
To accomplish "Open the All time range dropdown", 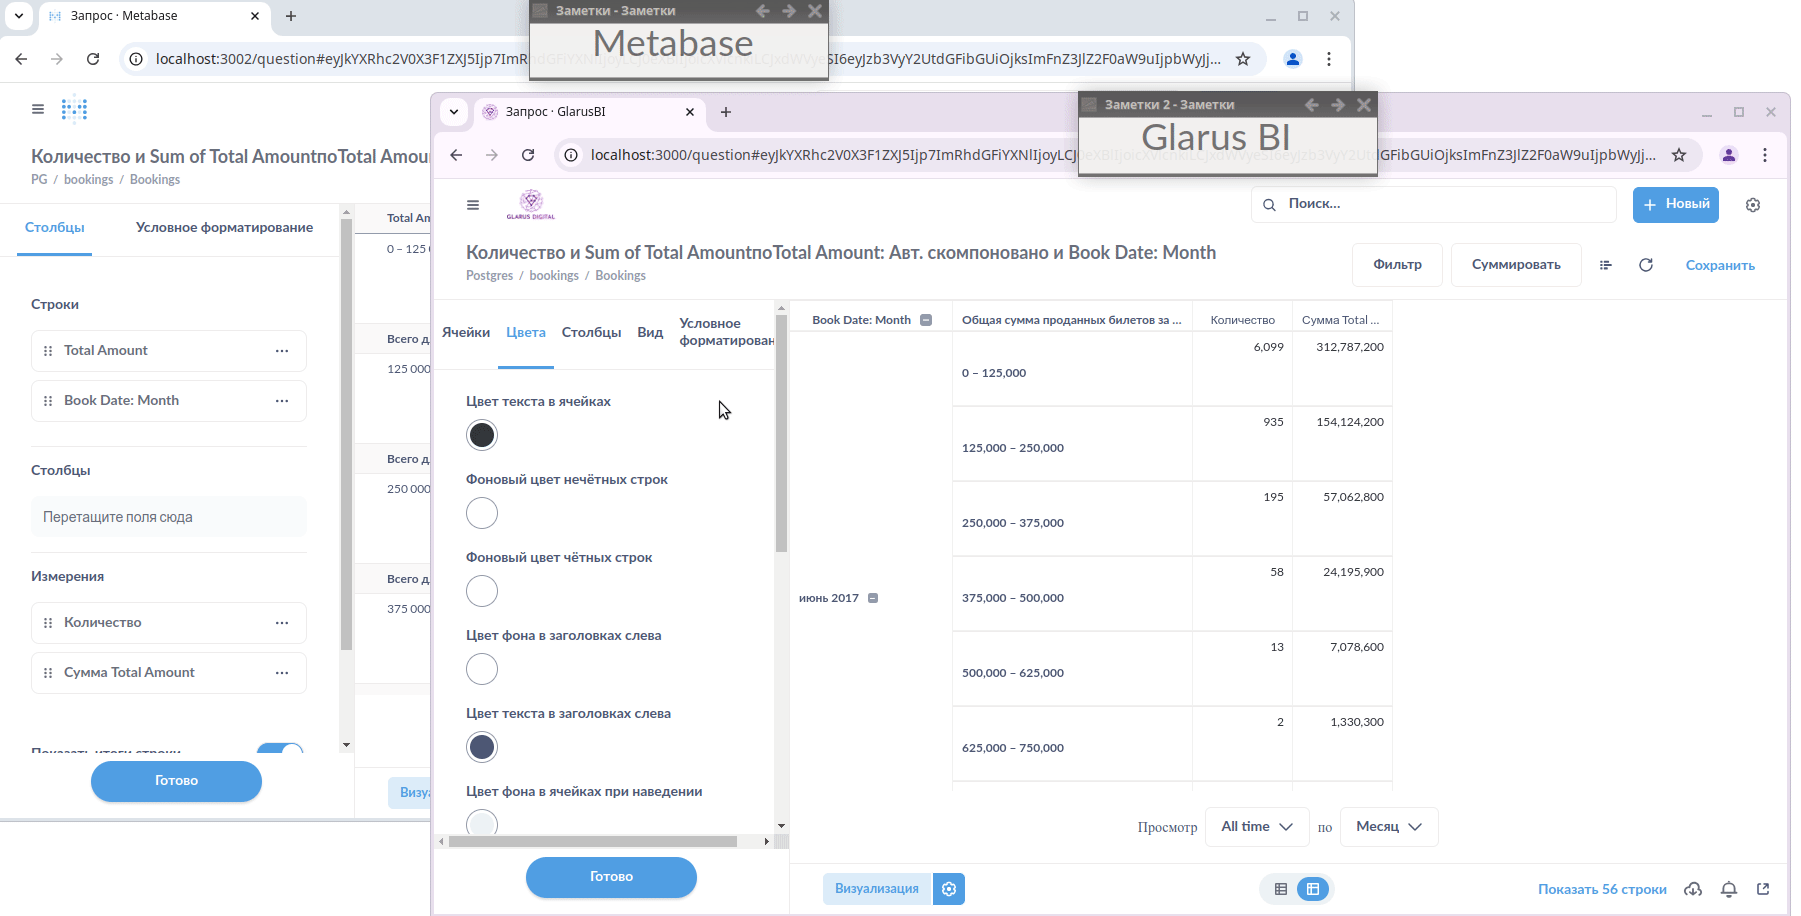I will click(x=1256, y=827).
